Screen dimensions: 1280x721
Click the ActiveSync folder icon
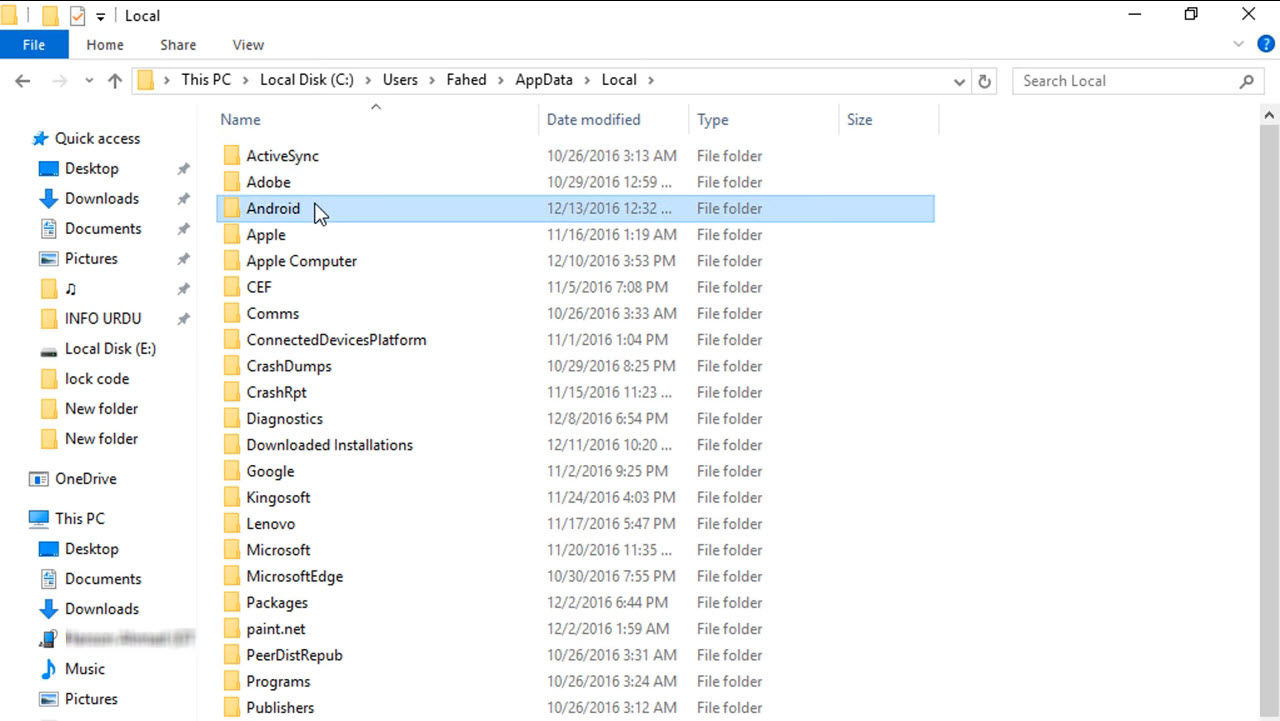coord(232,156)
